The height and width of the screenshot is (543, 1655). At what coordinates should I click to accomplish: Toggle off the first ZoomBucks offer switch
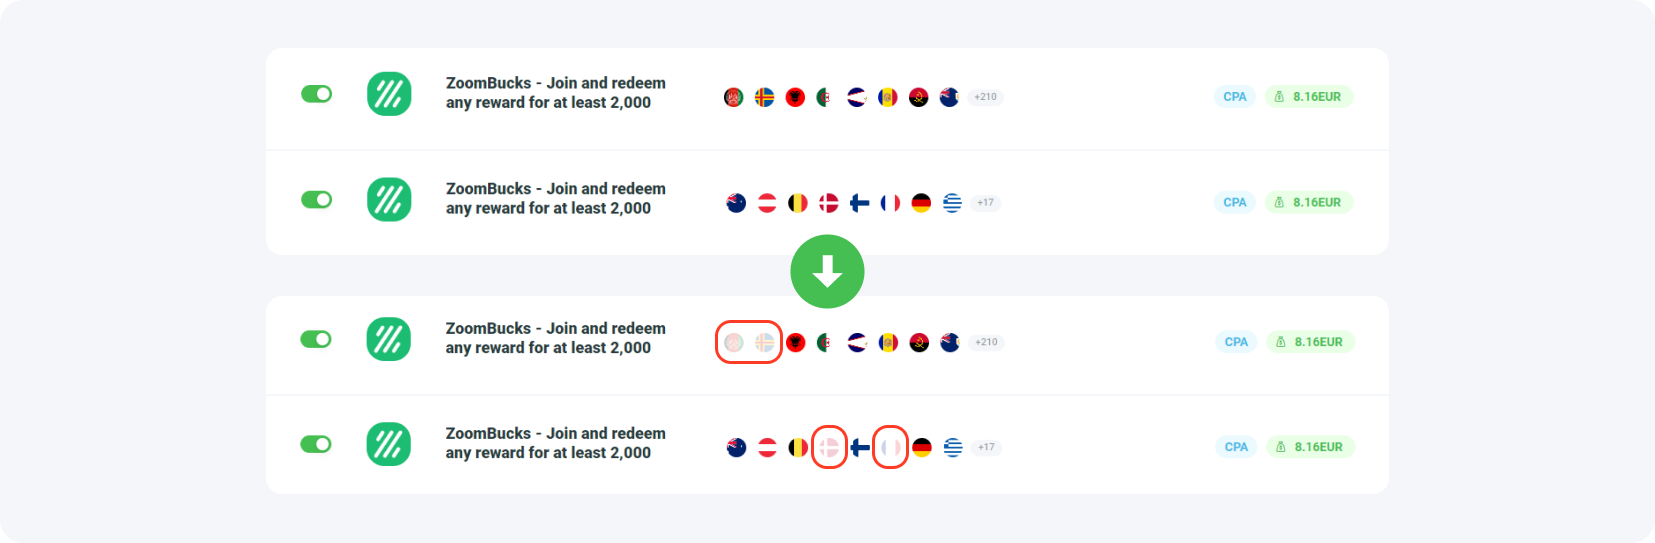pos(316,94)
